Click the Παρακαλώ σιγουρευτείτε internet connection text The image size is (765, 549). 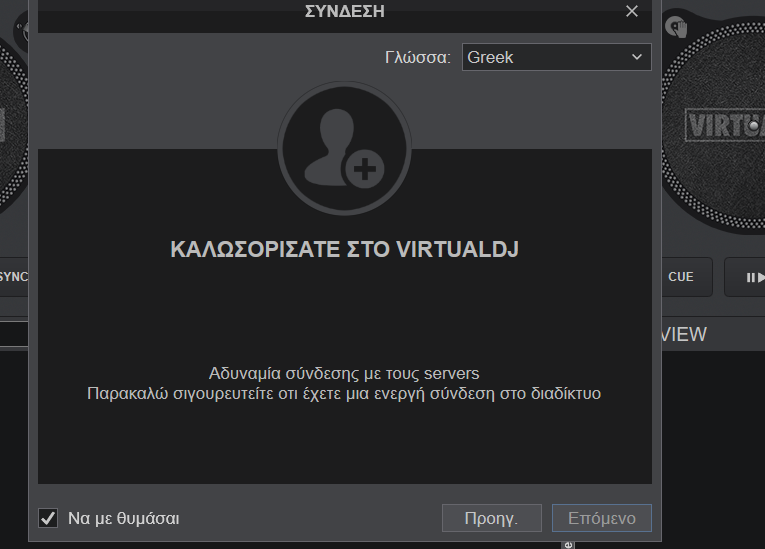(x=344, y=393)
